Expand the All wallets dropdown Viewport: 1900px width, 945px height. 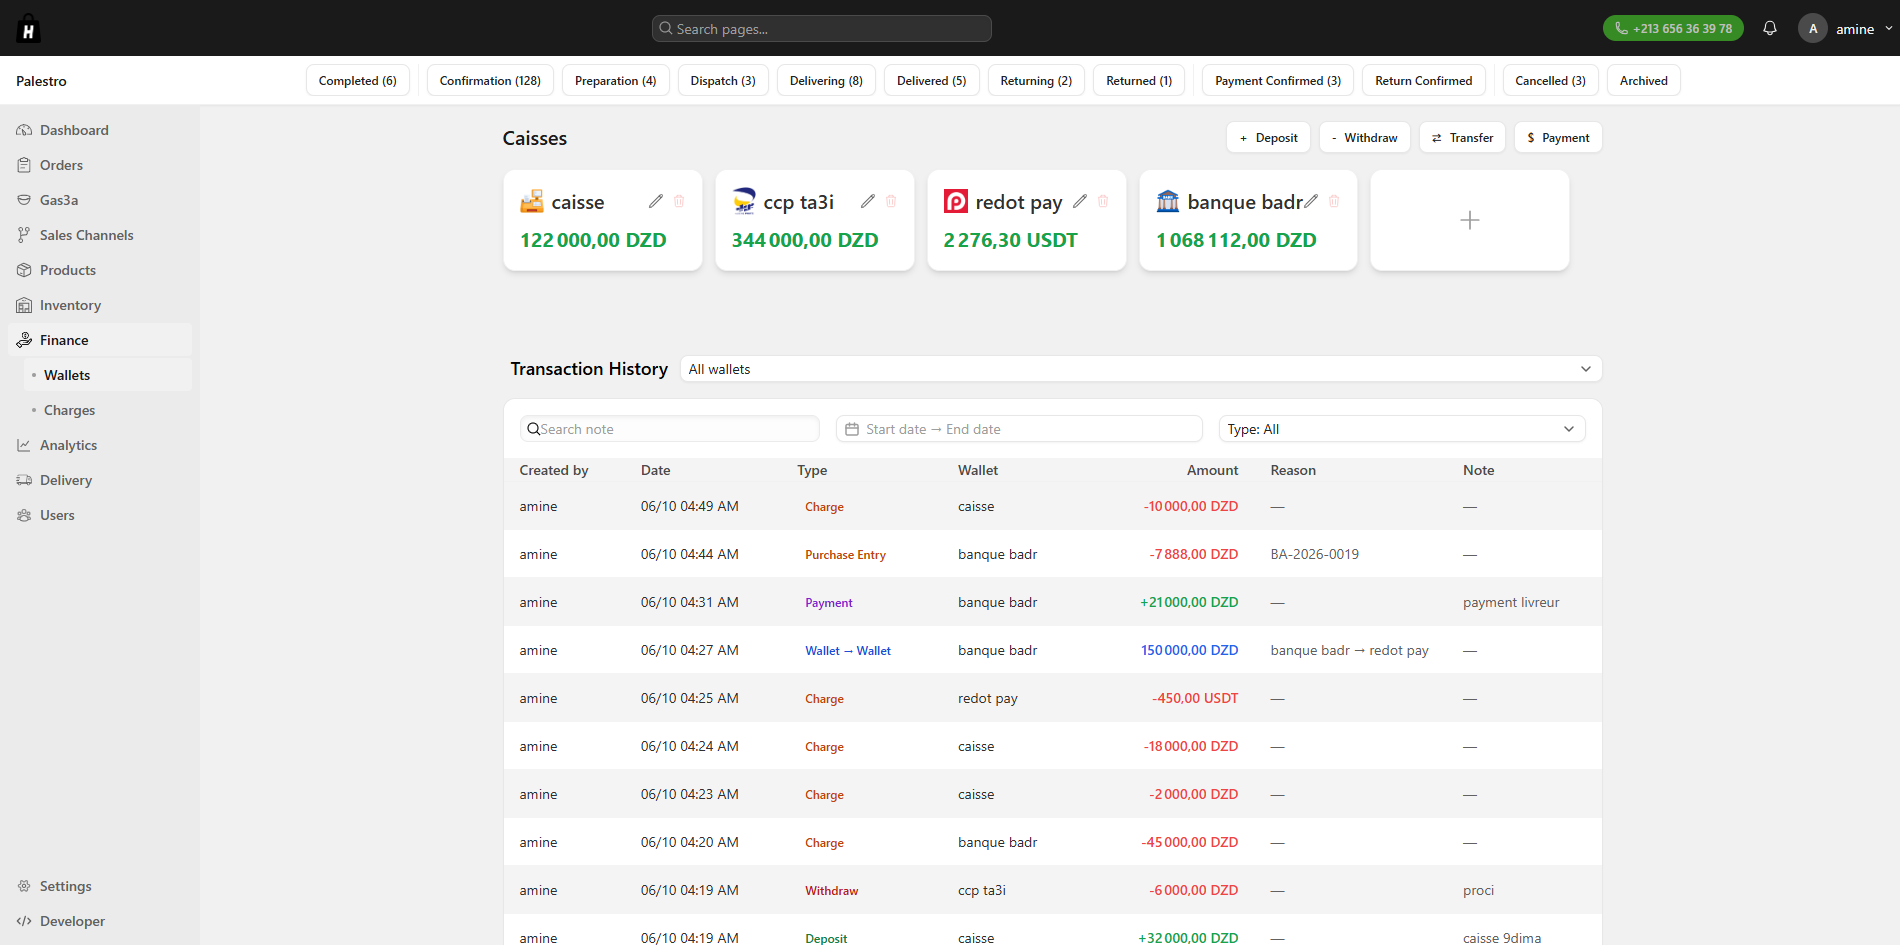pyautogui.click(x=1141, y=369)
